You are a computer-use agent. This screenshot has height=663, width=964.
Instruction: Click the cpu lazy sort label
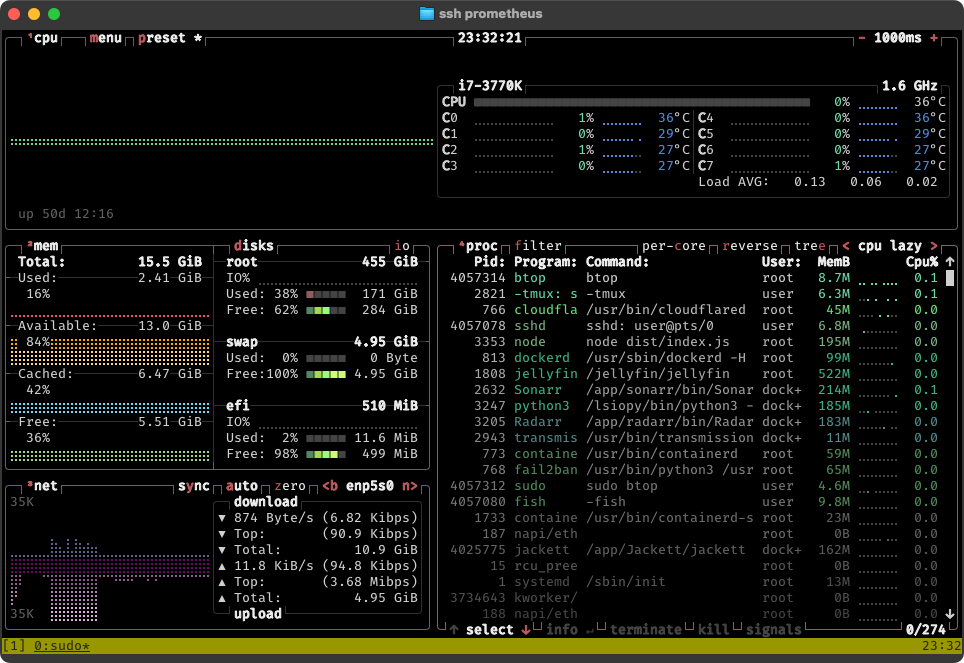pyautogui.click(x=890, y=246)
